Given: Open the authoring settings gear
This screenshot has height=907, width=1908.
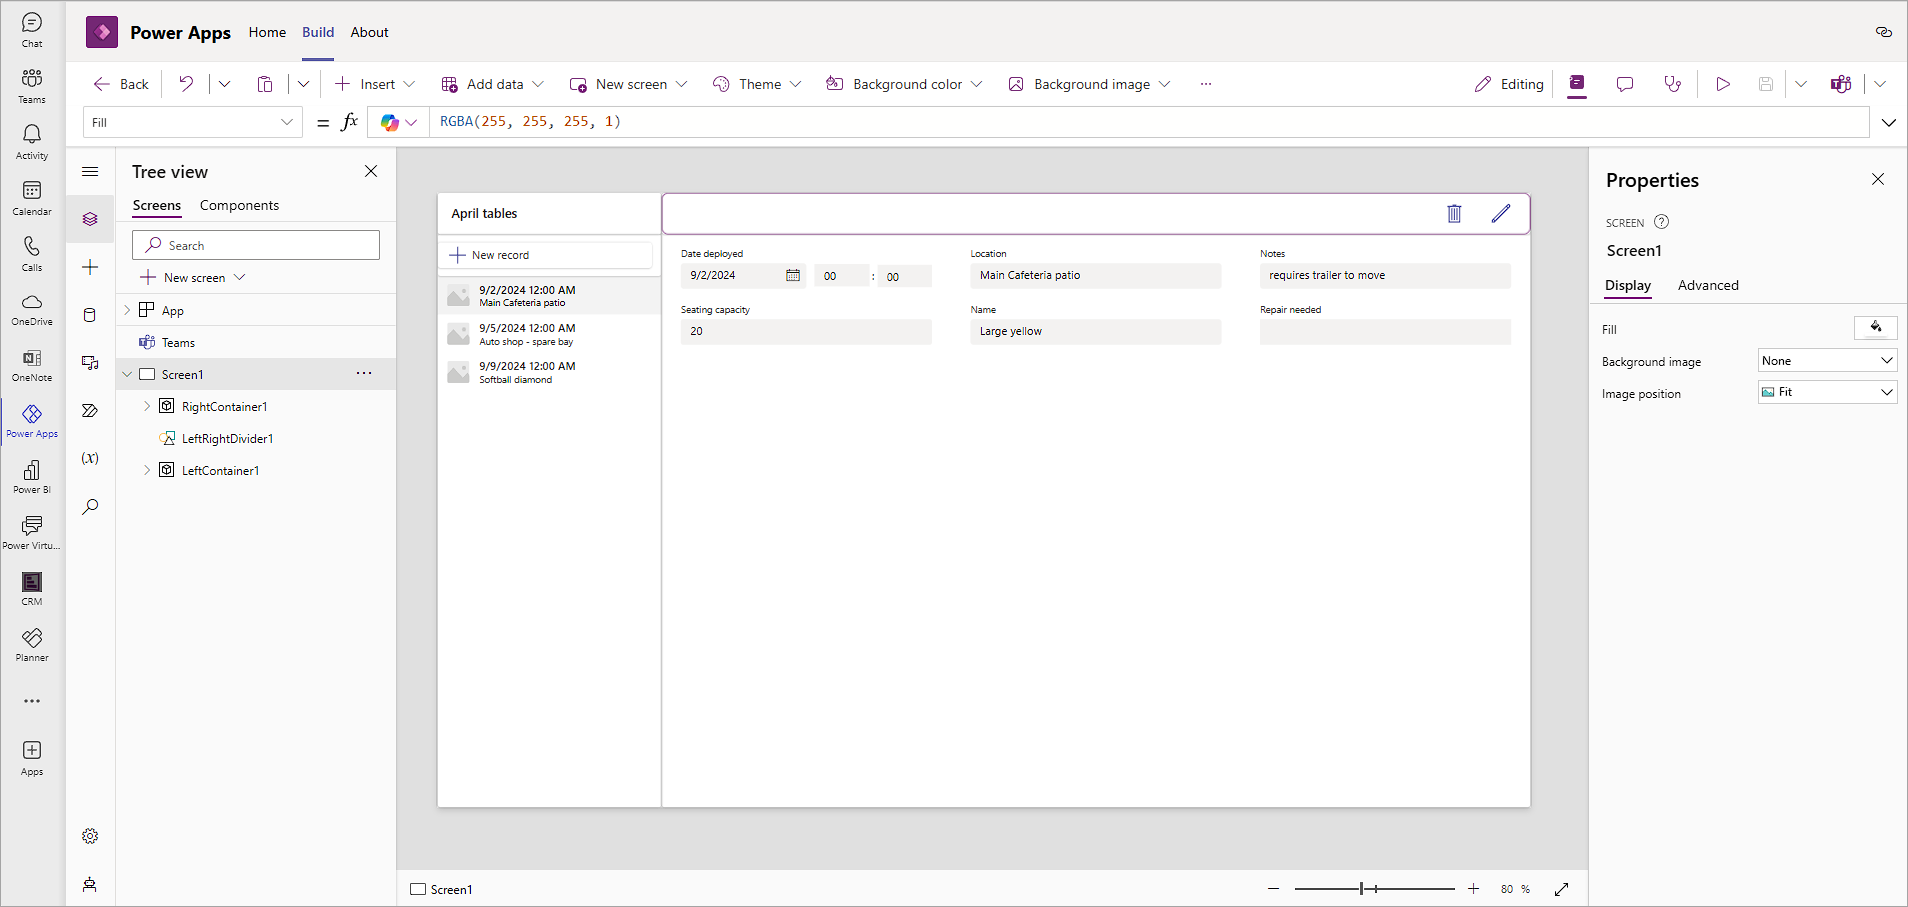Looking at the screenshot, I should point(90,836).
